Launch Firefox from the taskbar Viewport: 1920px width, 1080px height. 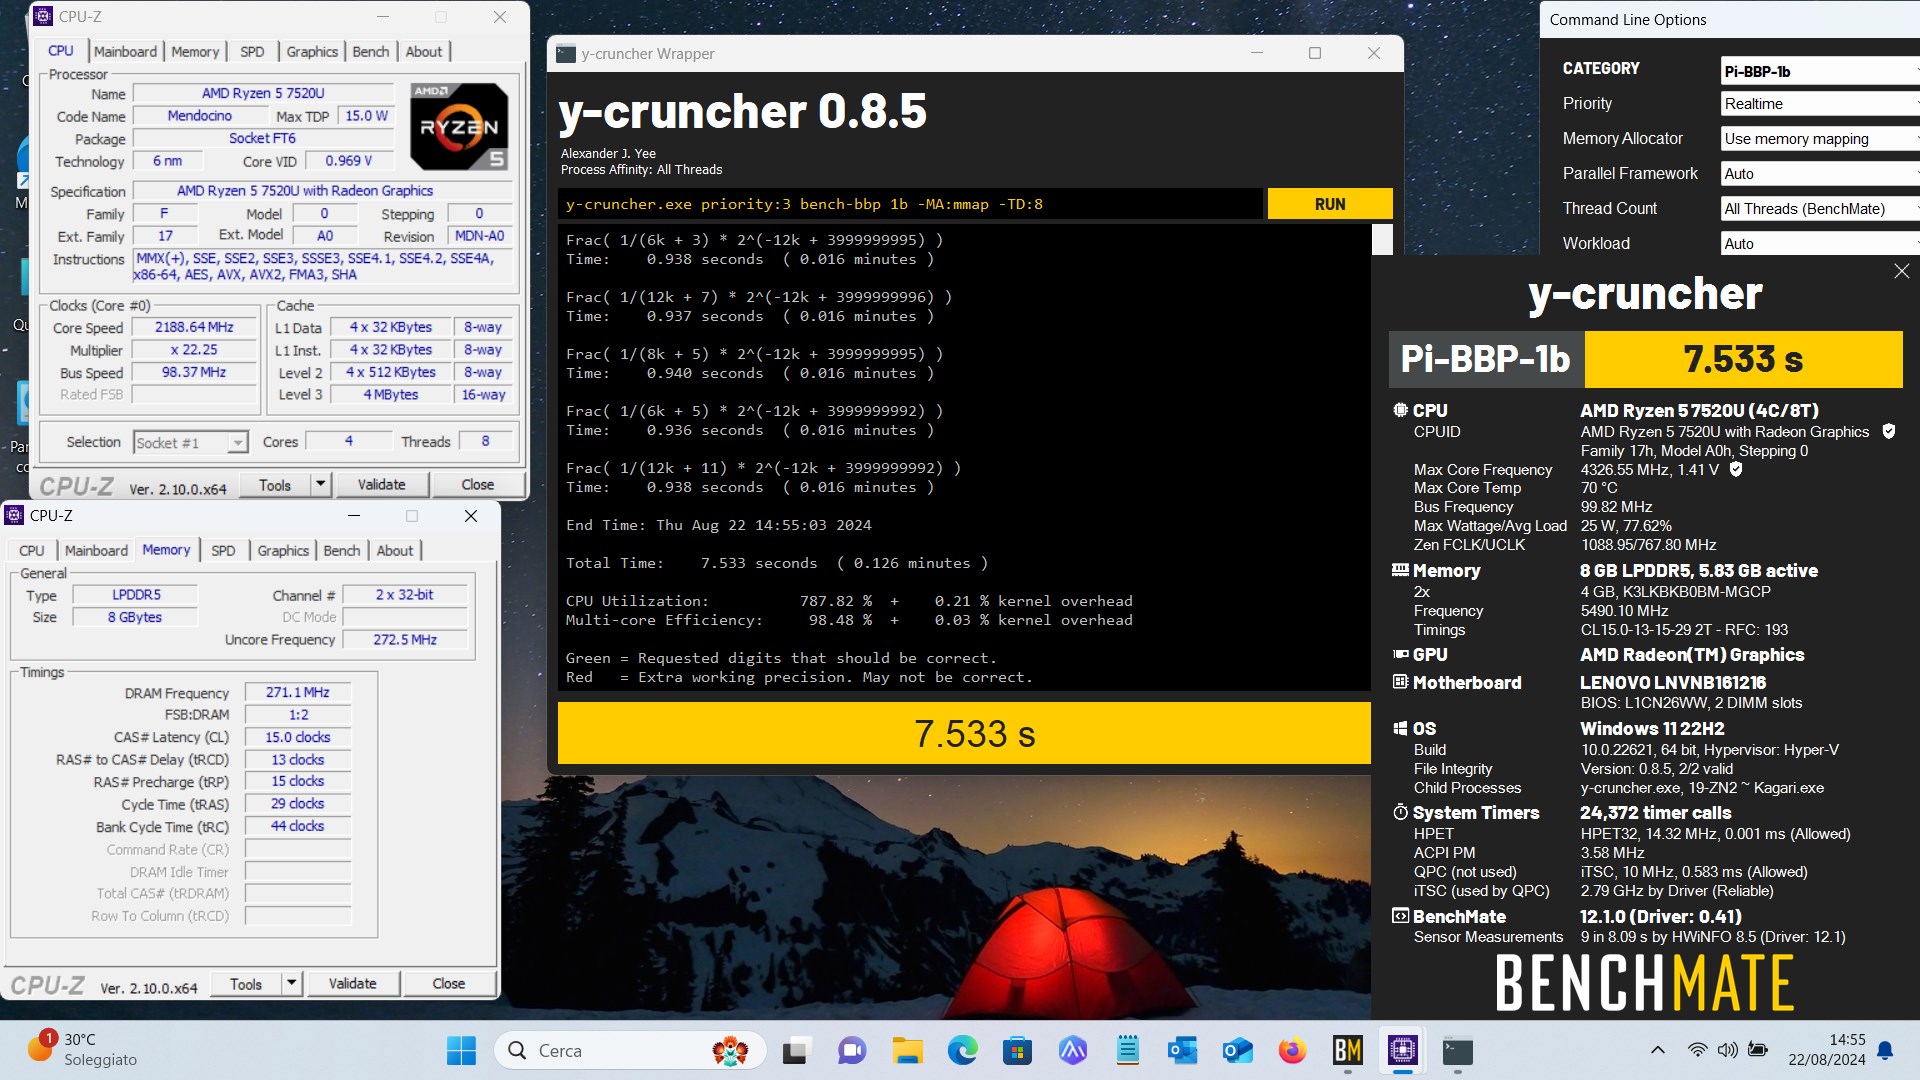tap(1292, 1051)
